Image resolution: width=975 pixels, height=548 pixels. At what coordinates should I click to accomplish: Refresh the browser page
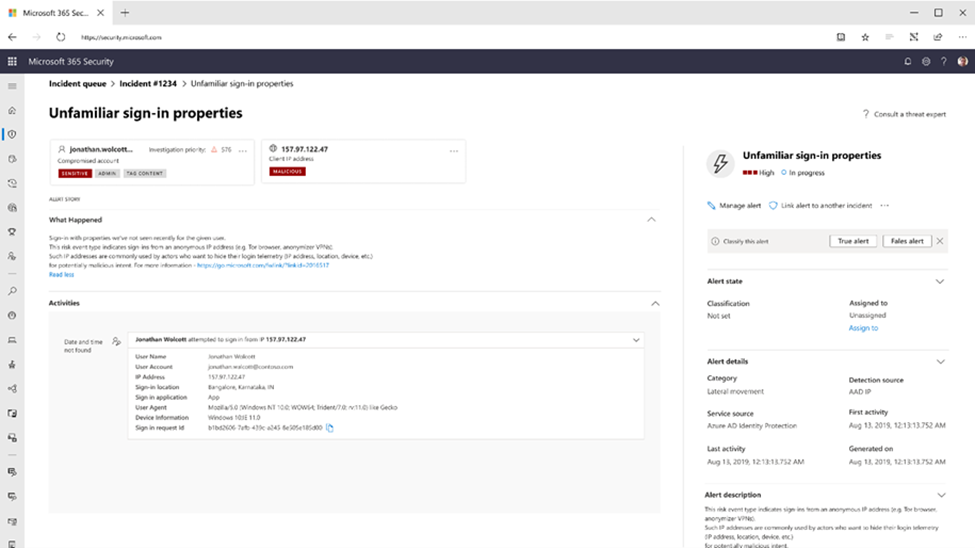(x=60, y=37)
